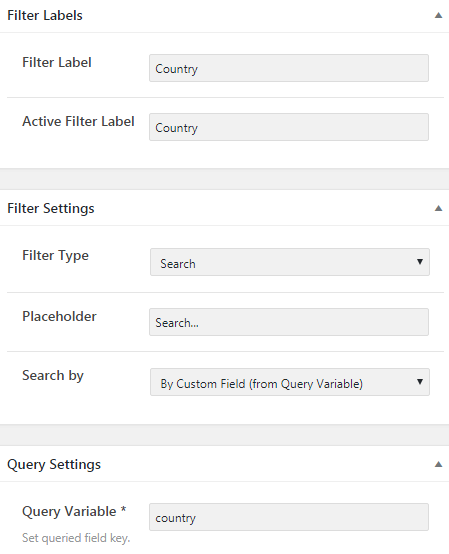Viewport: 449px width, 554px height.
Task: Click the Filter Labels section heading
Action: click(45, 16)
